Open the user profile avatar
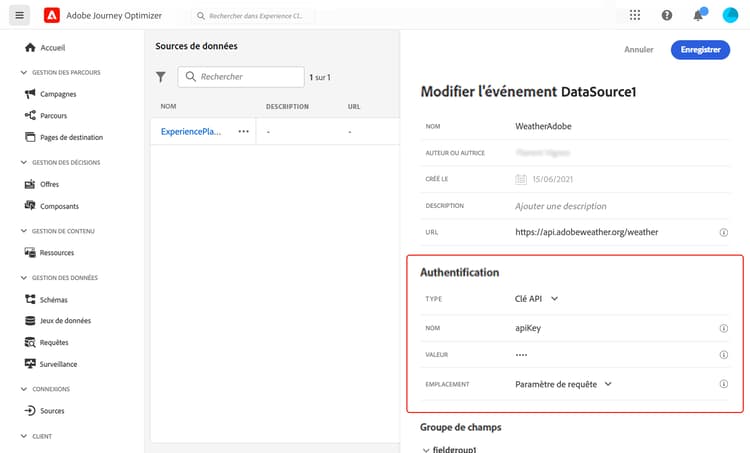The width and height of the screenshot is (750, 453). [730, 15]
